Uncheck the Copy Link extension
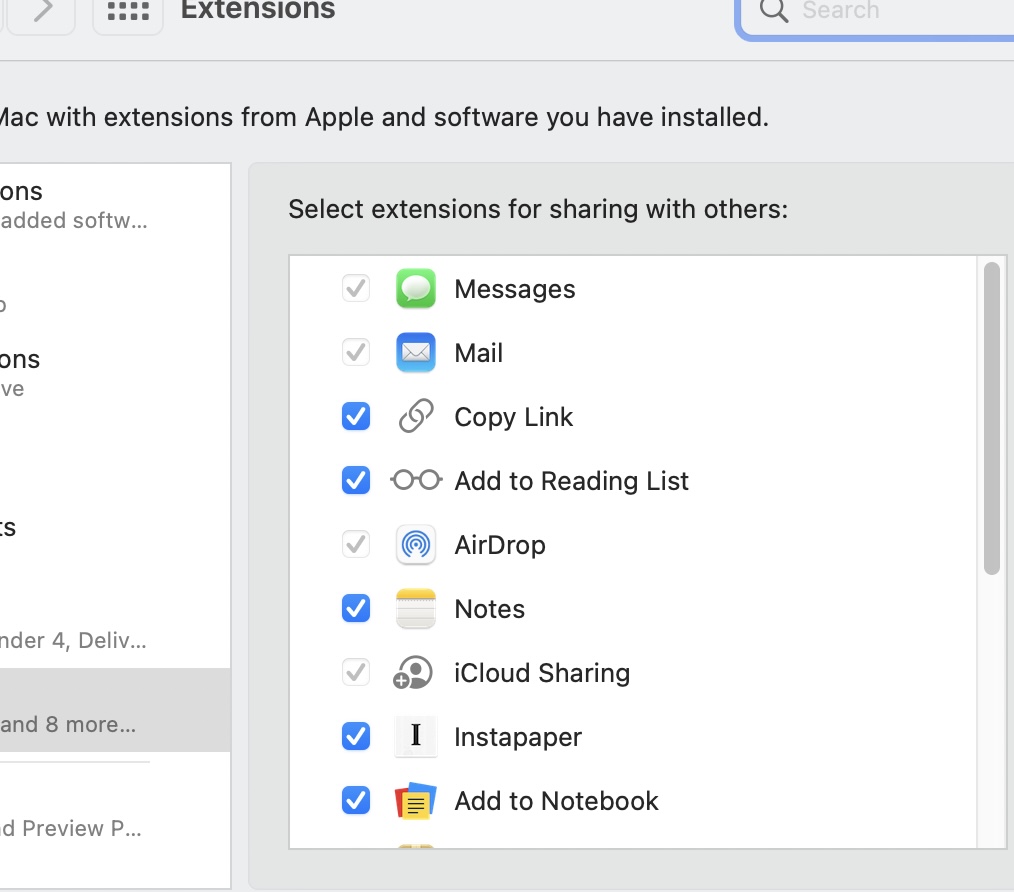Image resolution: width=1014 pixels, height=892 pixels. 356,416
